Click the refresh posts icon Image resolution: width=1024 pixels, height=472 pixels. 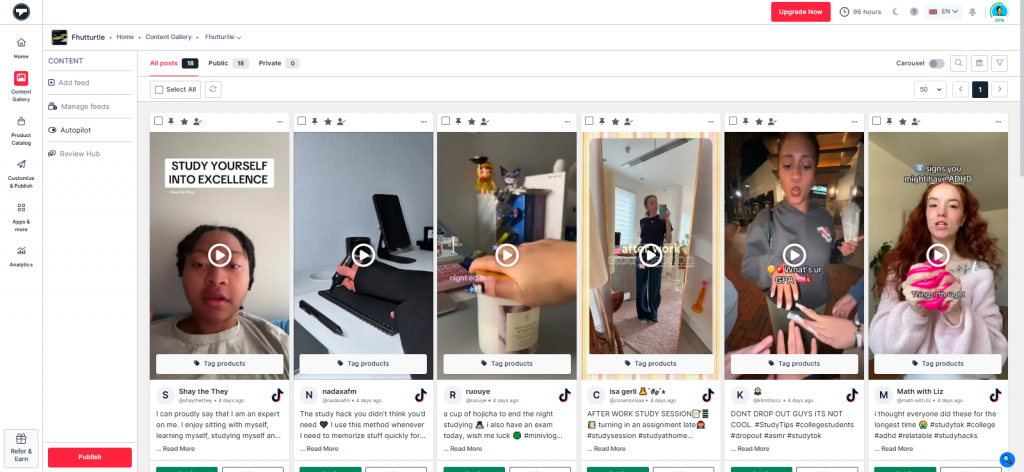tap(213, 89)
